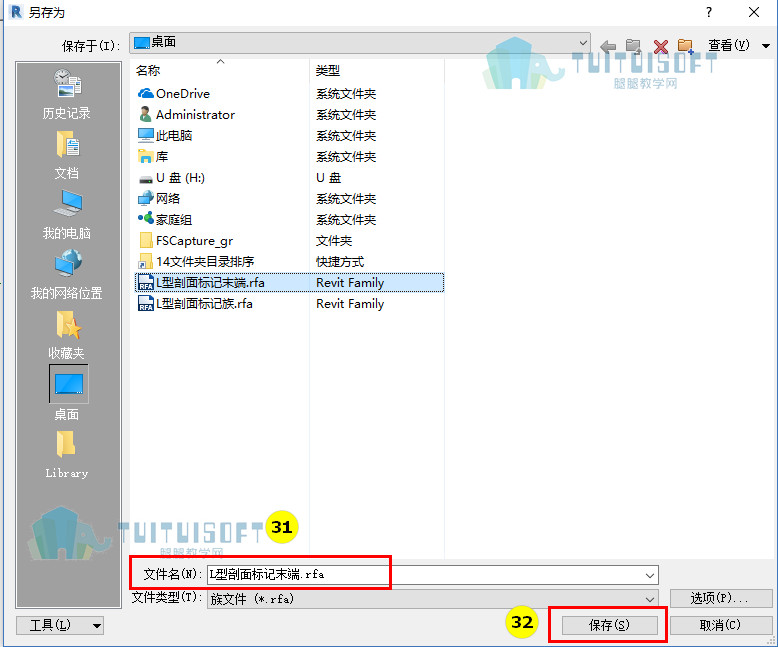The image size is (778, 647).
Task: Click the 库 library folder icon
Action: tap(145, 156)
